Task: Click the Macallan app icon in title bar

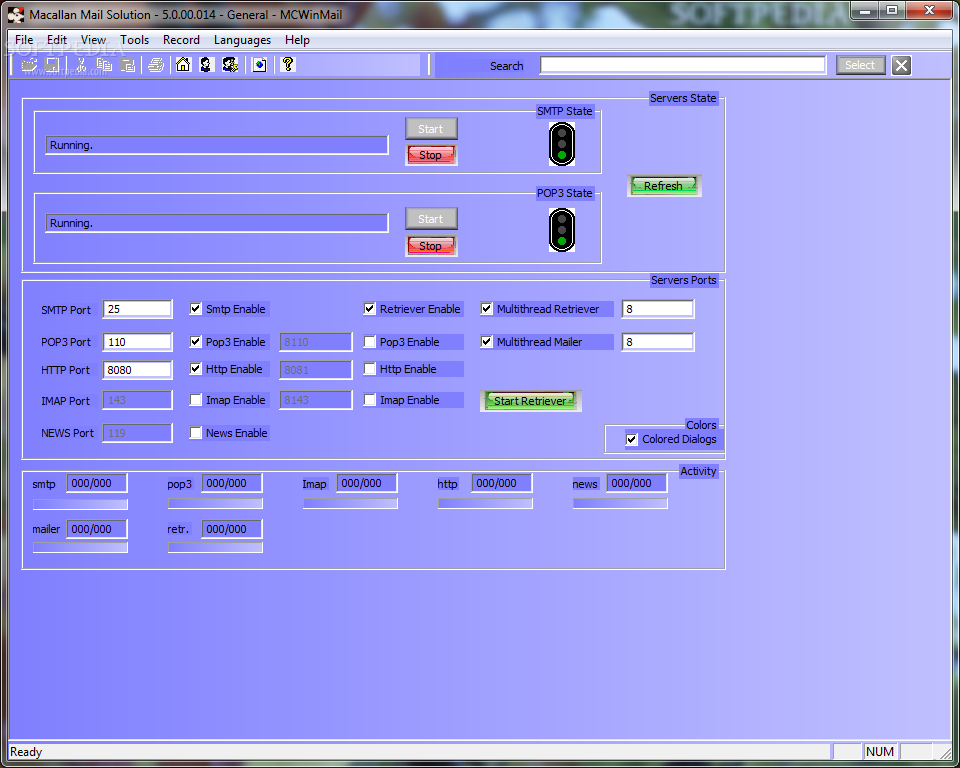Action: (x=16, y=15)
